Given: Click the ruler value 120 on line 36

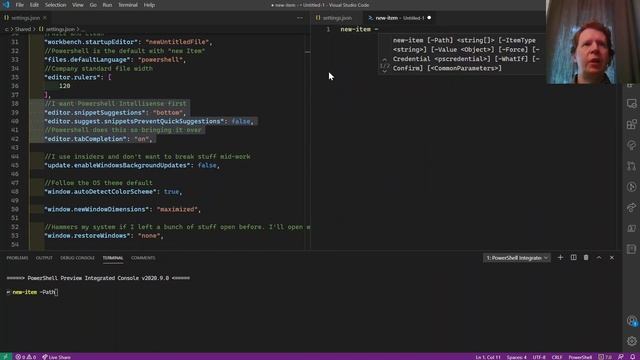Looking at the screenshot, I should coord(64,86).
